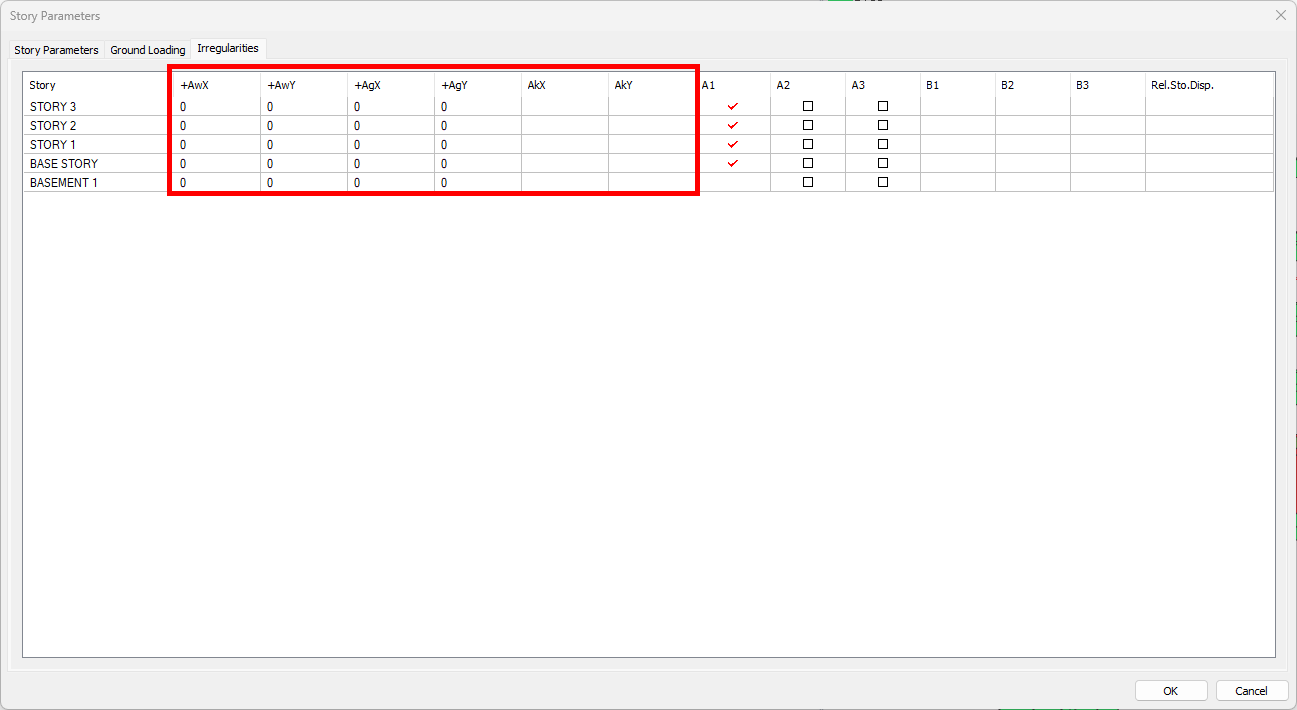Enable A2 checkbox for STORY 3

click(808, 106)
